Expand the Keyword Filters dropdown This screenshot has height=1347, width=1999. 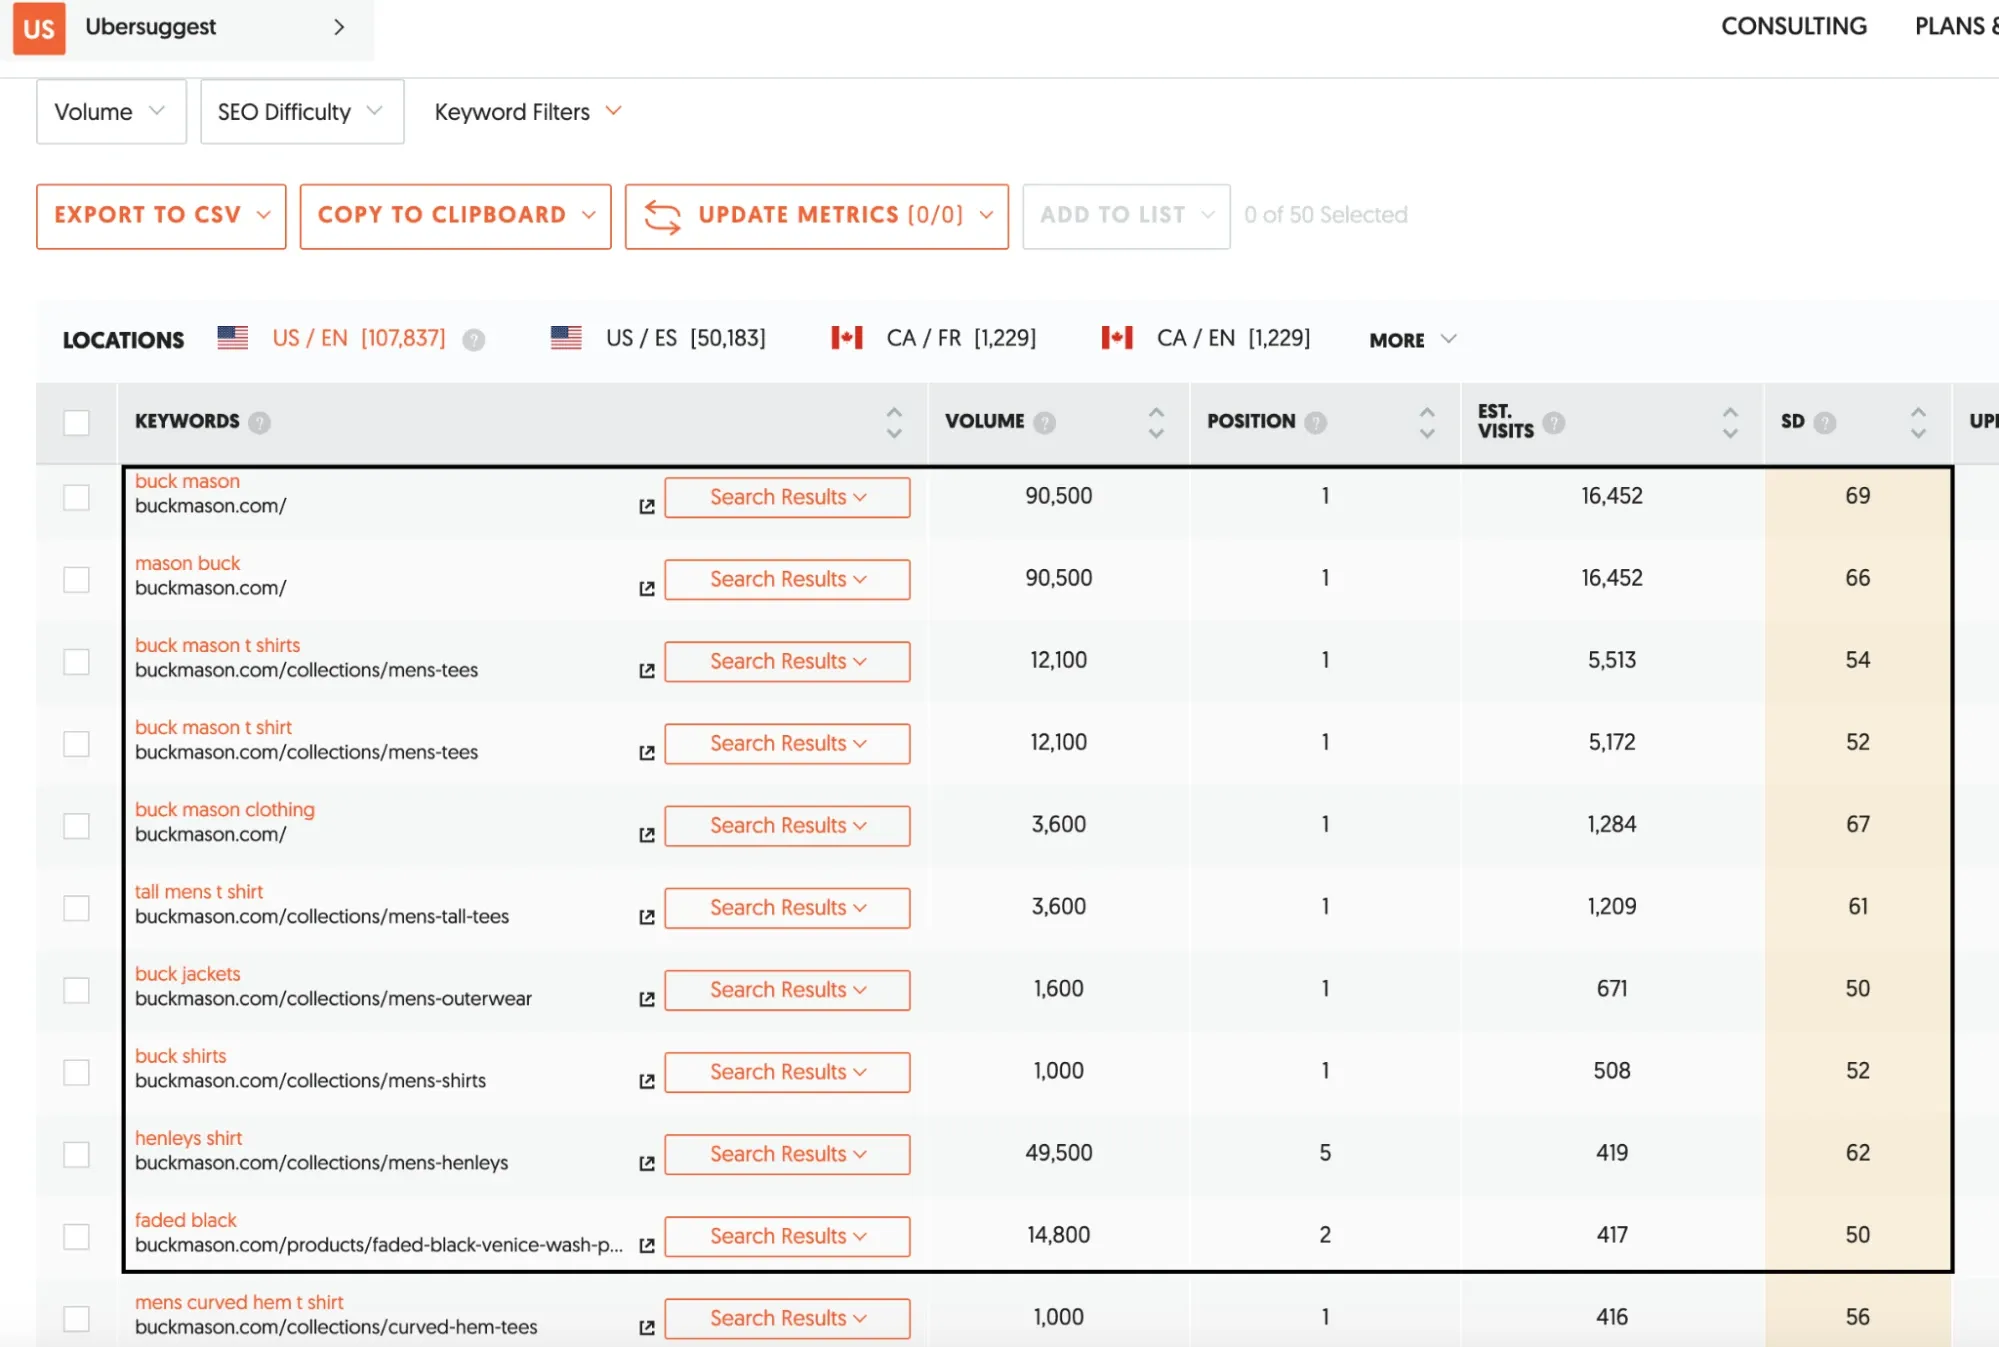(x=528, y=112)
